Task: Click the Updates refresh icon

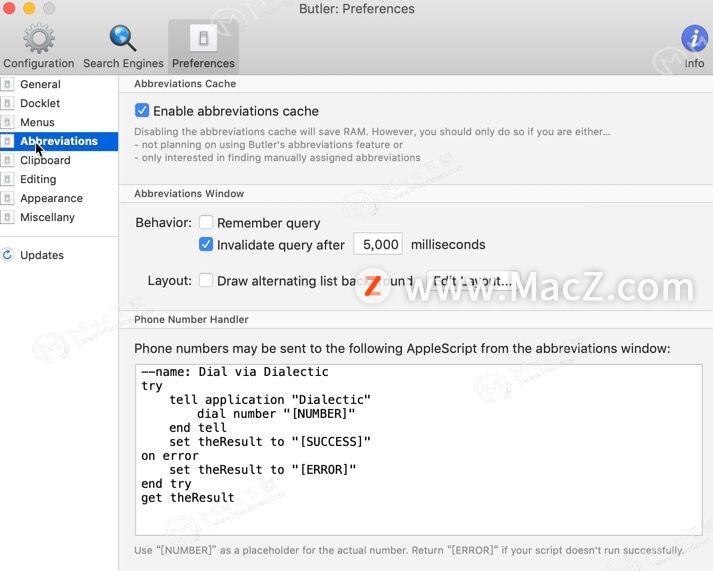Action: 7,255
